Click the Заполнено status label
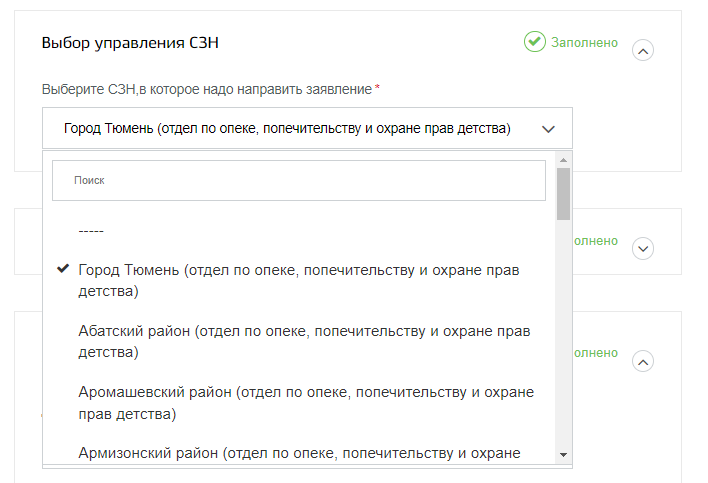Screen dimensions: 708x483 [x=584, y=42]
